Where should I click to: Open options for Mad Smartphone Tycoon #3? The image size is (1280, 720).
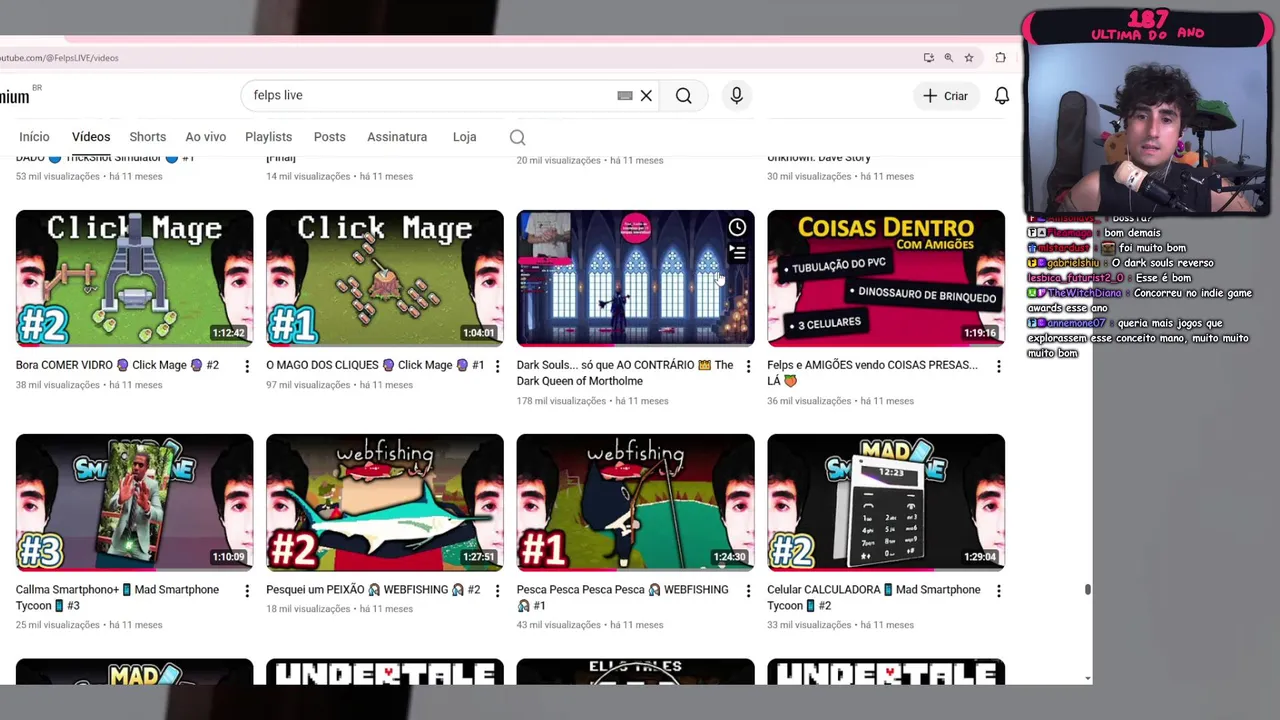(x=247, y=591)
